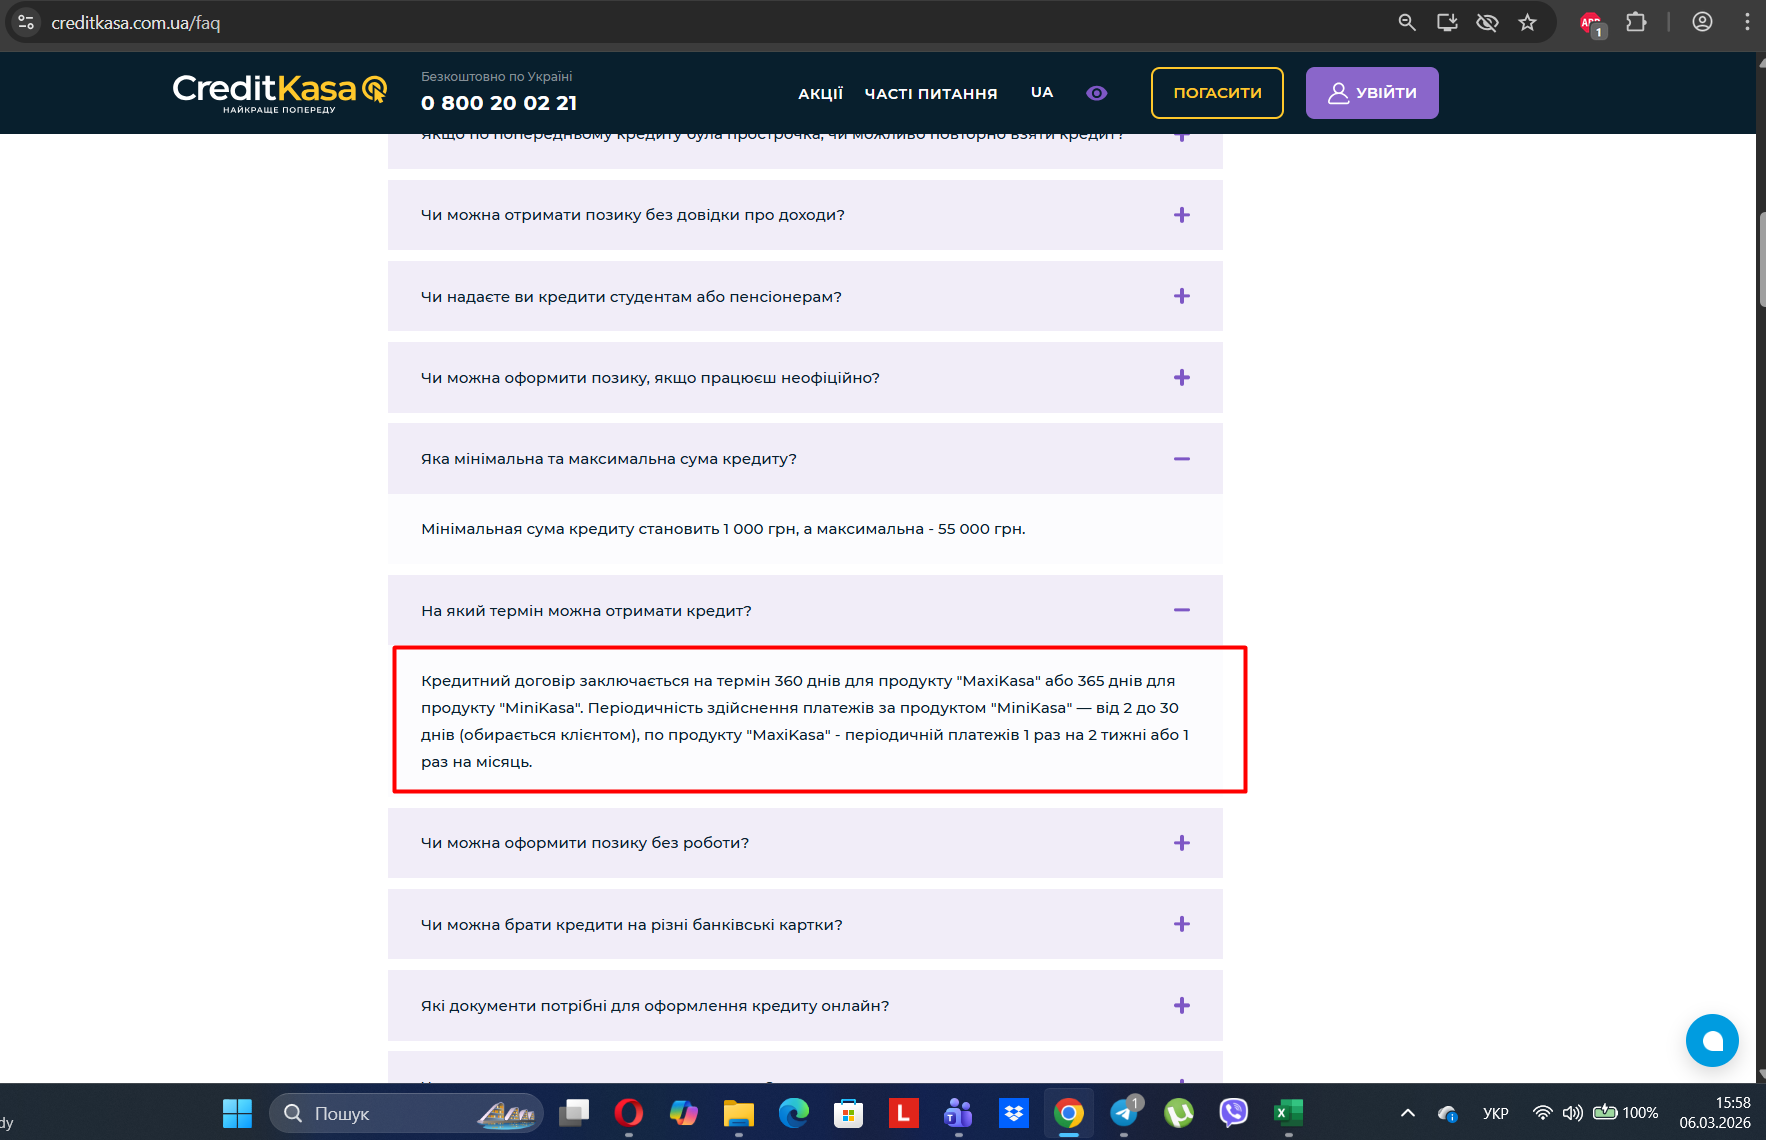Viewport: 1766px width, 1140px height.
Task: Click the volume speaker tray icon
Action: coord(1573,1113)
